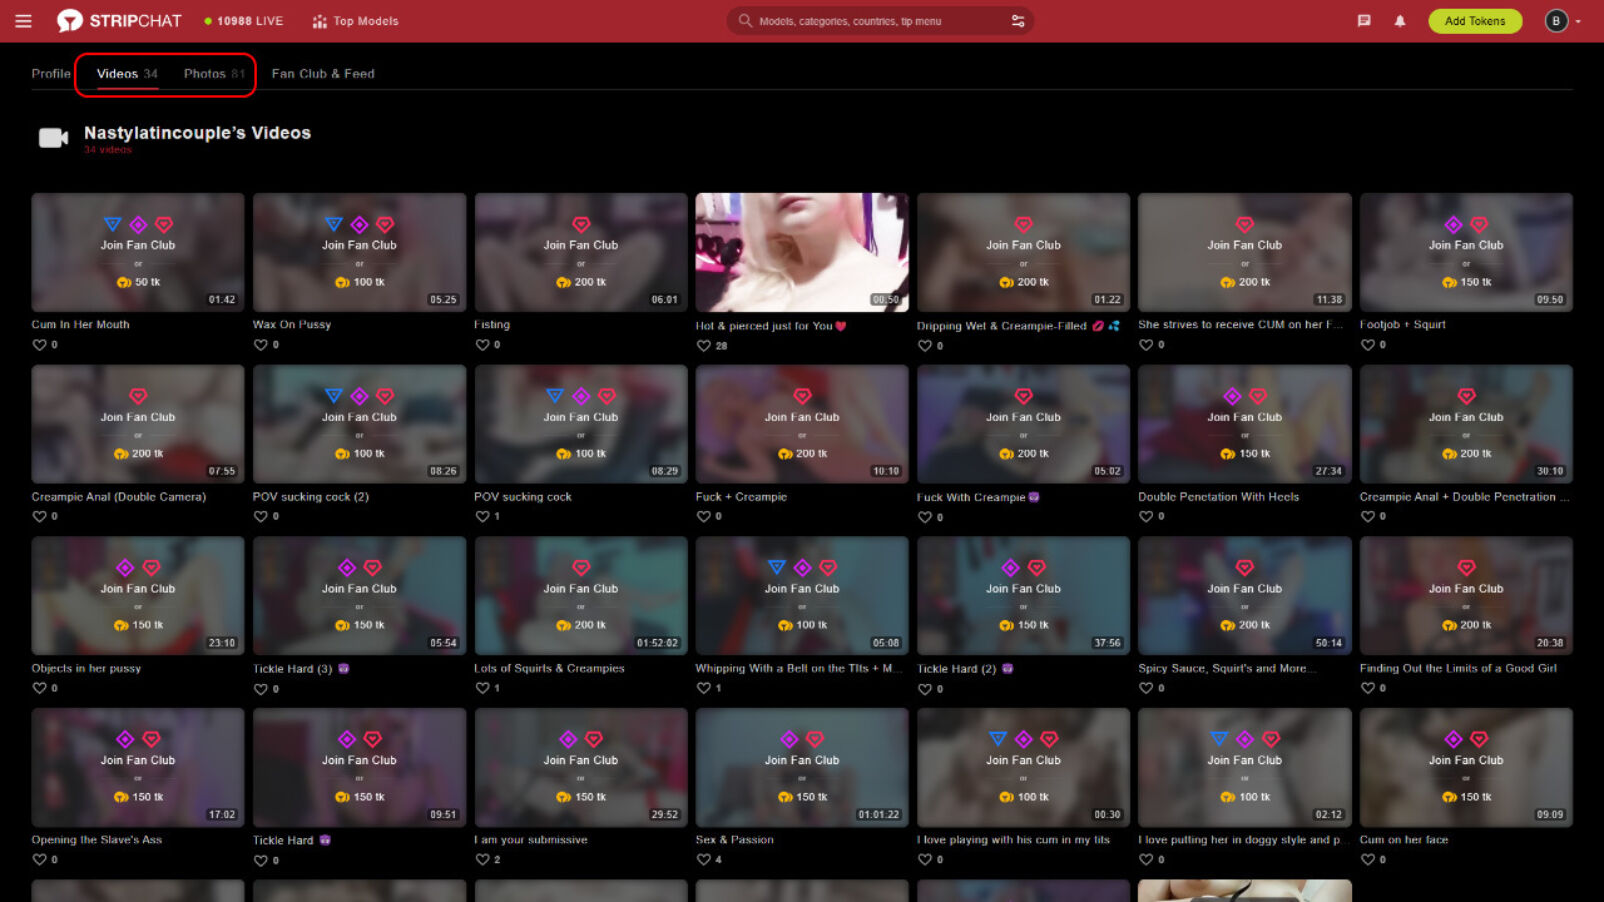Open the B profile avatar menu
The height and width of the screenshot is (902, 1604).
(x=1555, y=20)
